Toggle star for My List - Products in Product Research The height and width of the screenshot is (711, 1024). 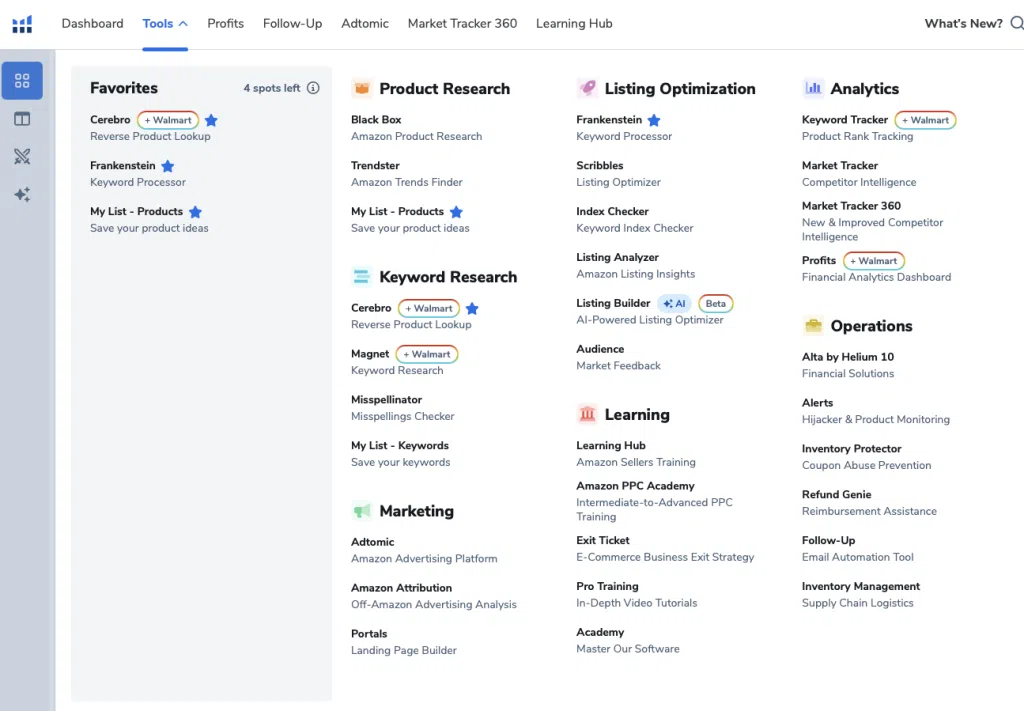456,212
